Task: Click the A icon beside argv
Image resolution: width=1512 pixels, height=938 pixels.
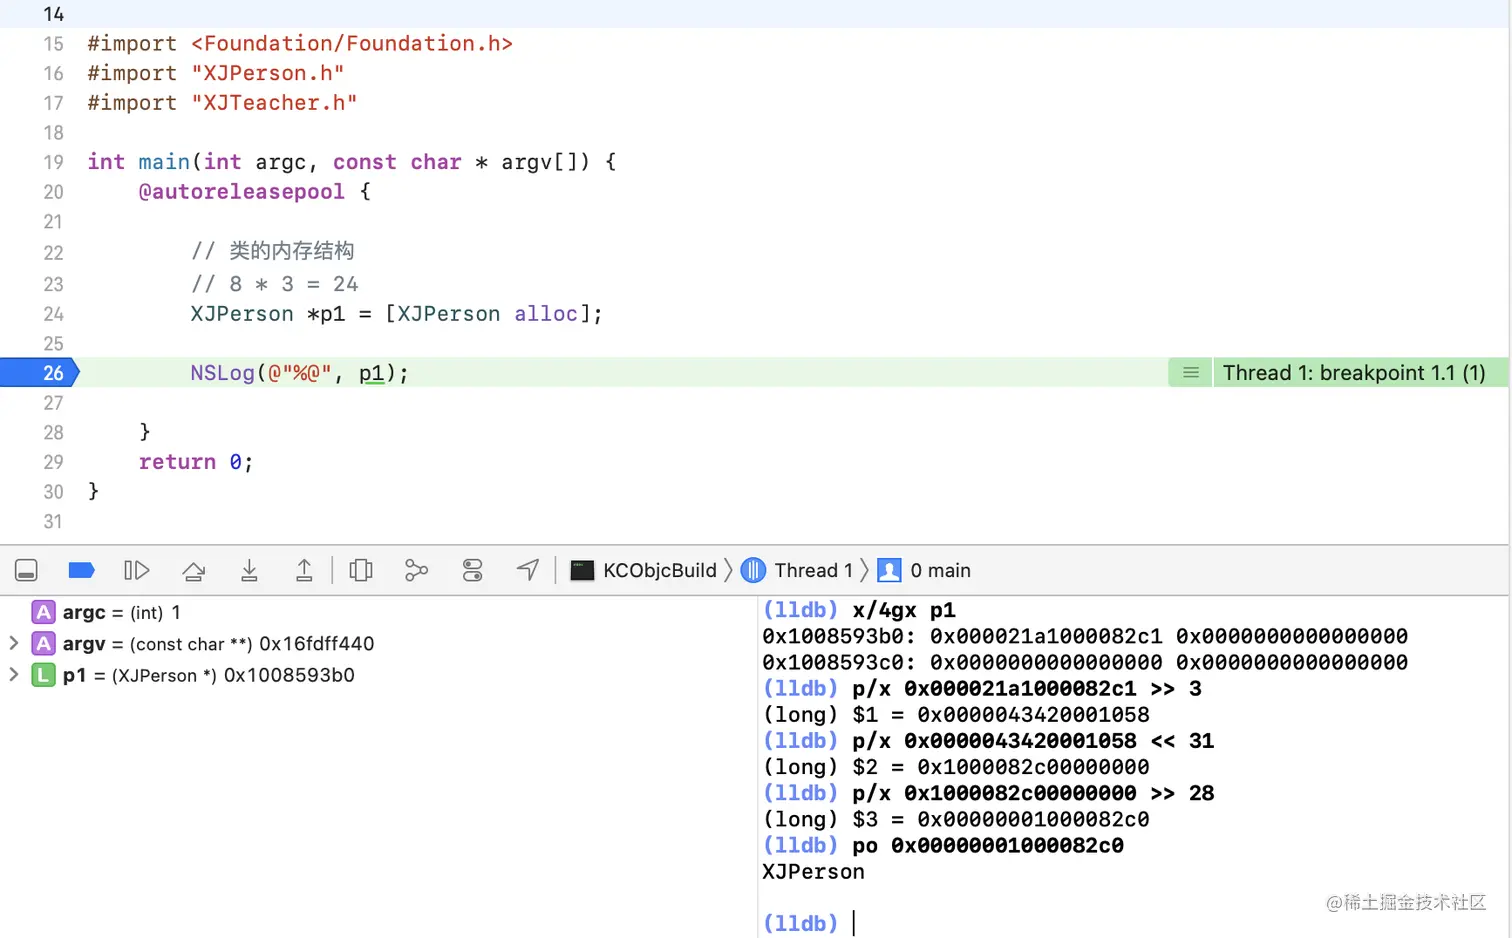Action: pyautogui.click(x=43, y=644)
